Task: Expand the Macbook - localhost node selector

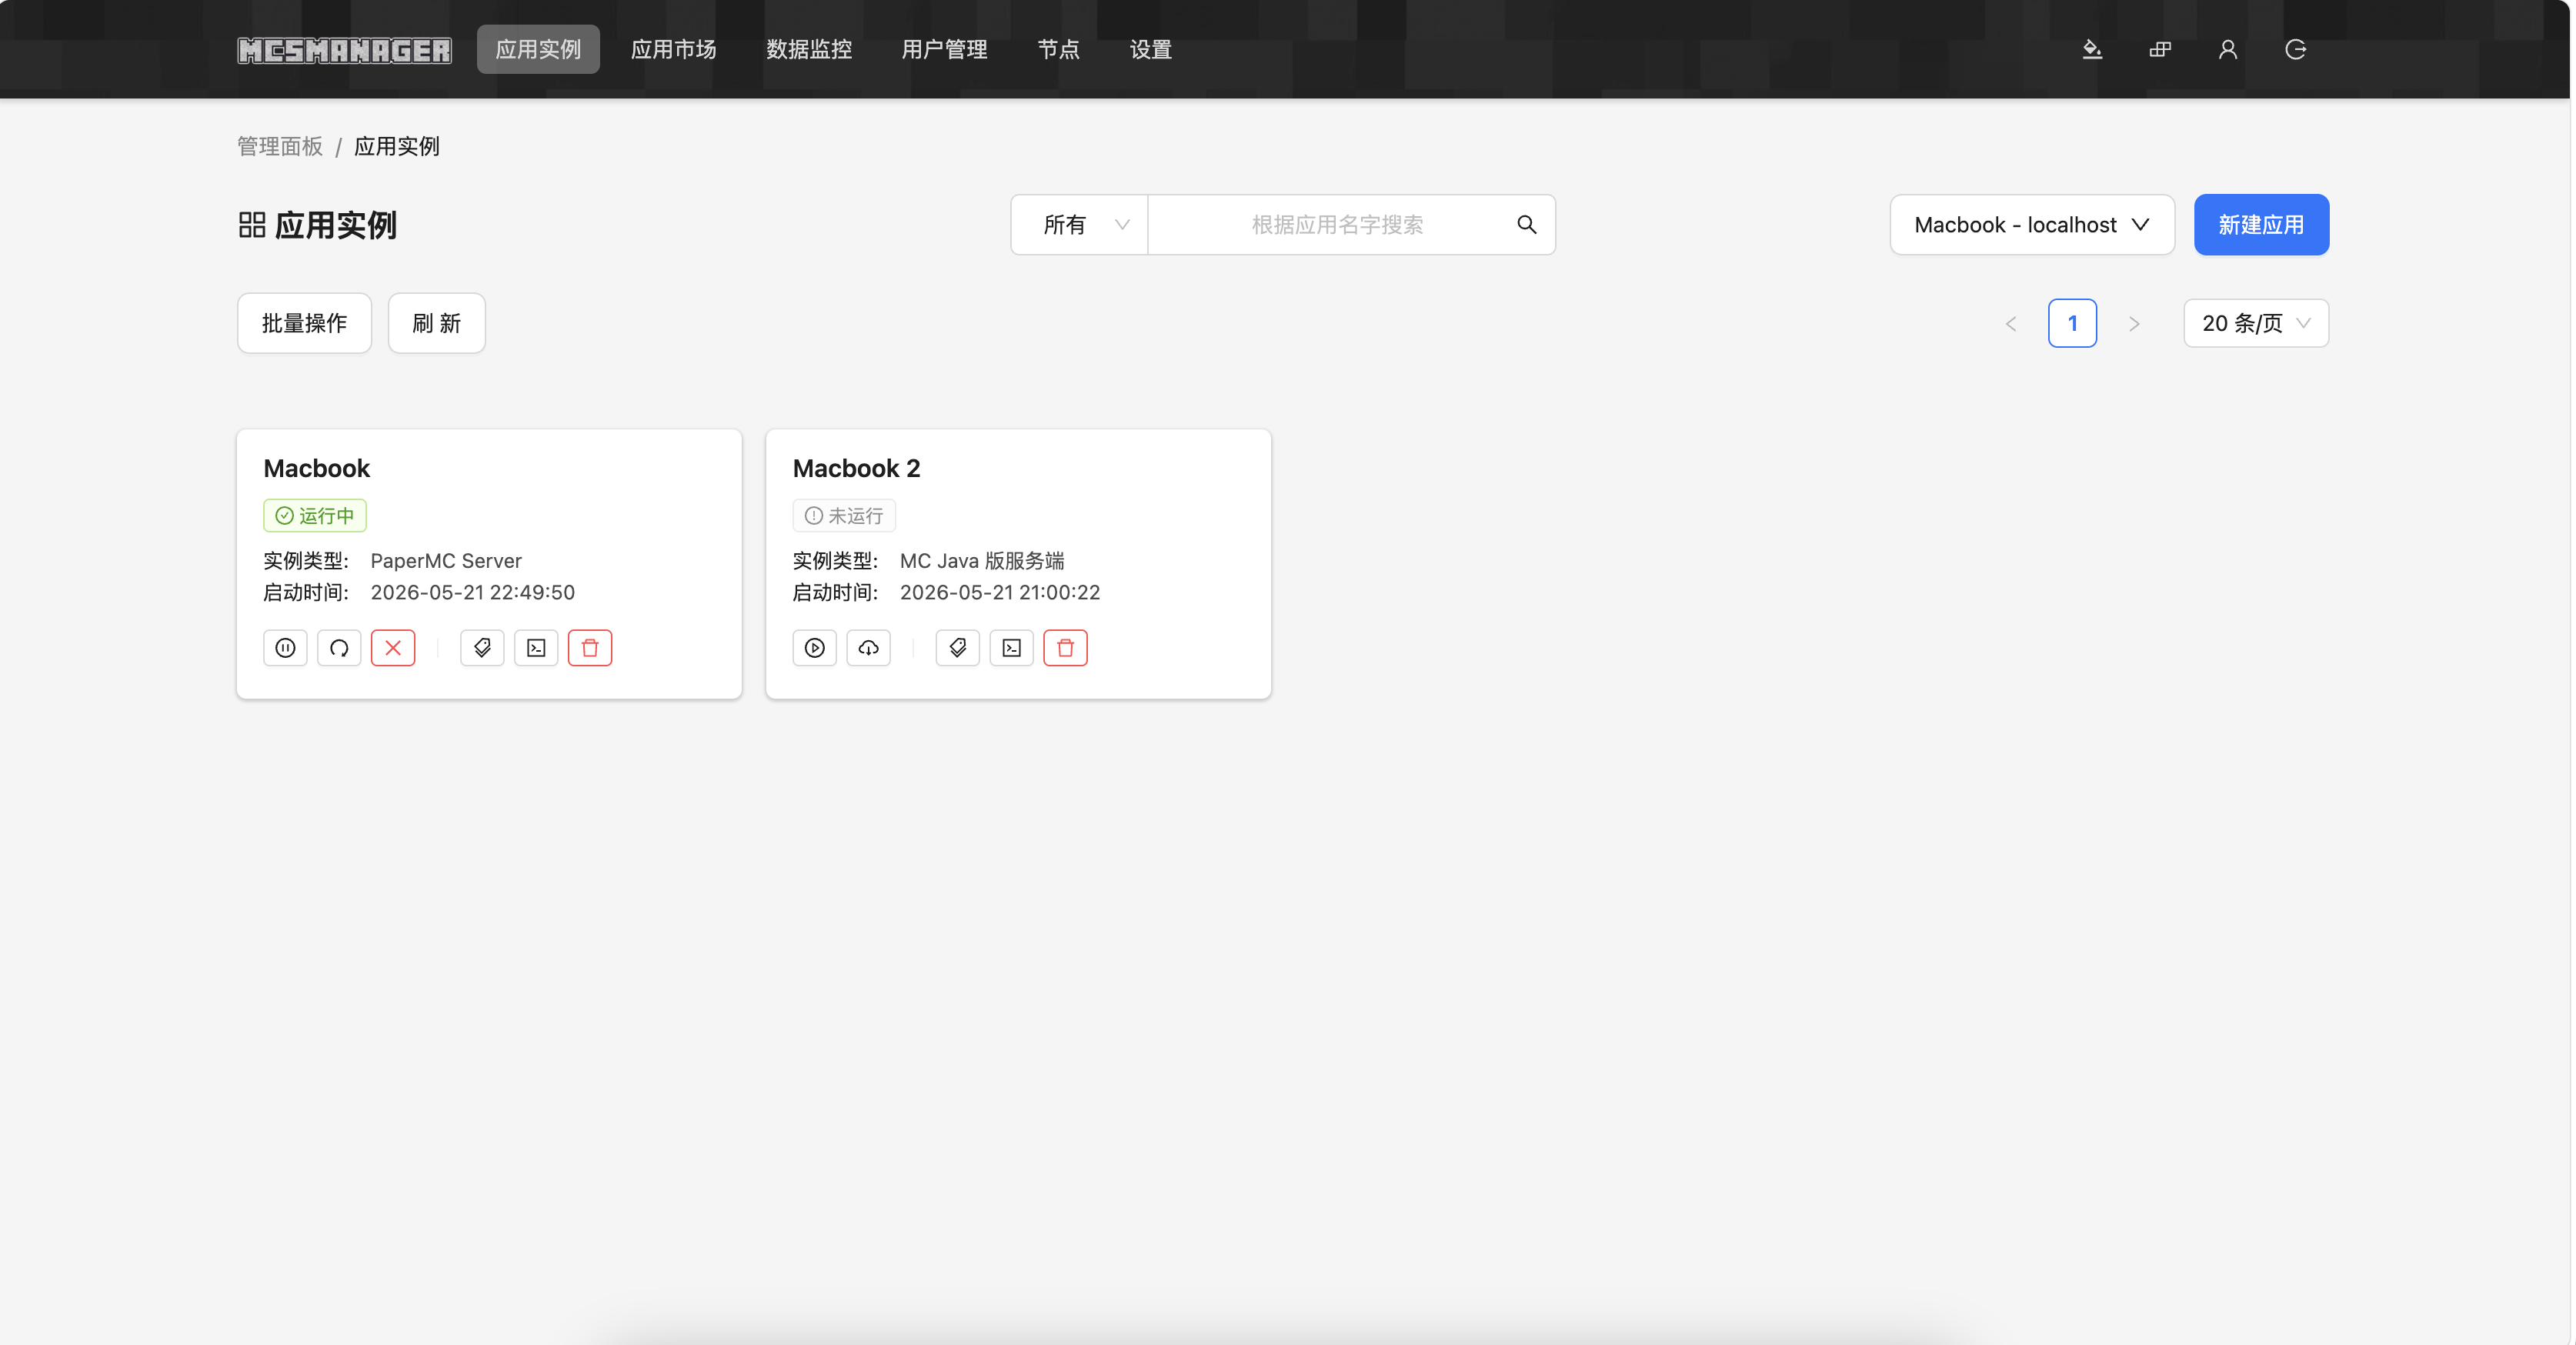Action: (2032, 225)
